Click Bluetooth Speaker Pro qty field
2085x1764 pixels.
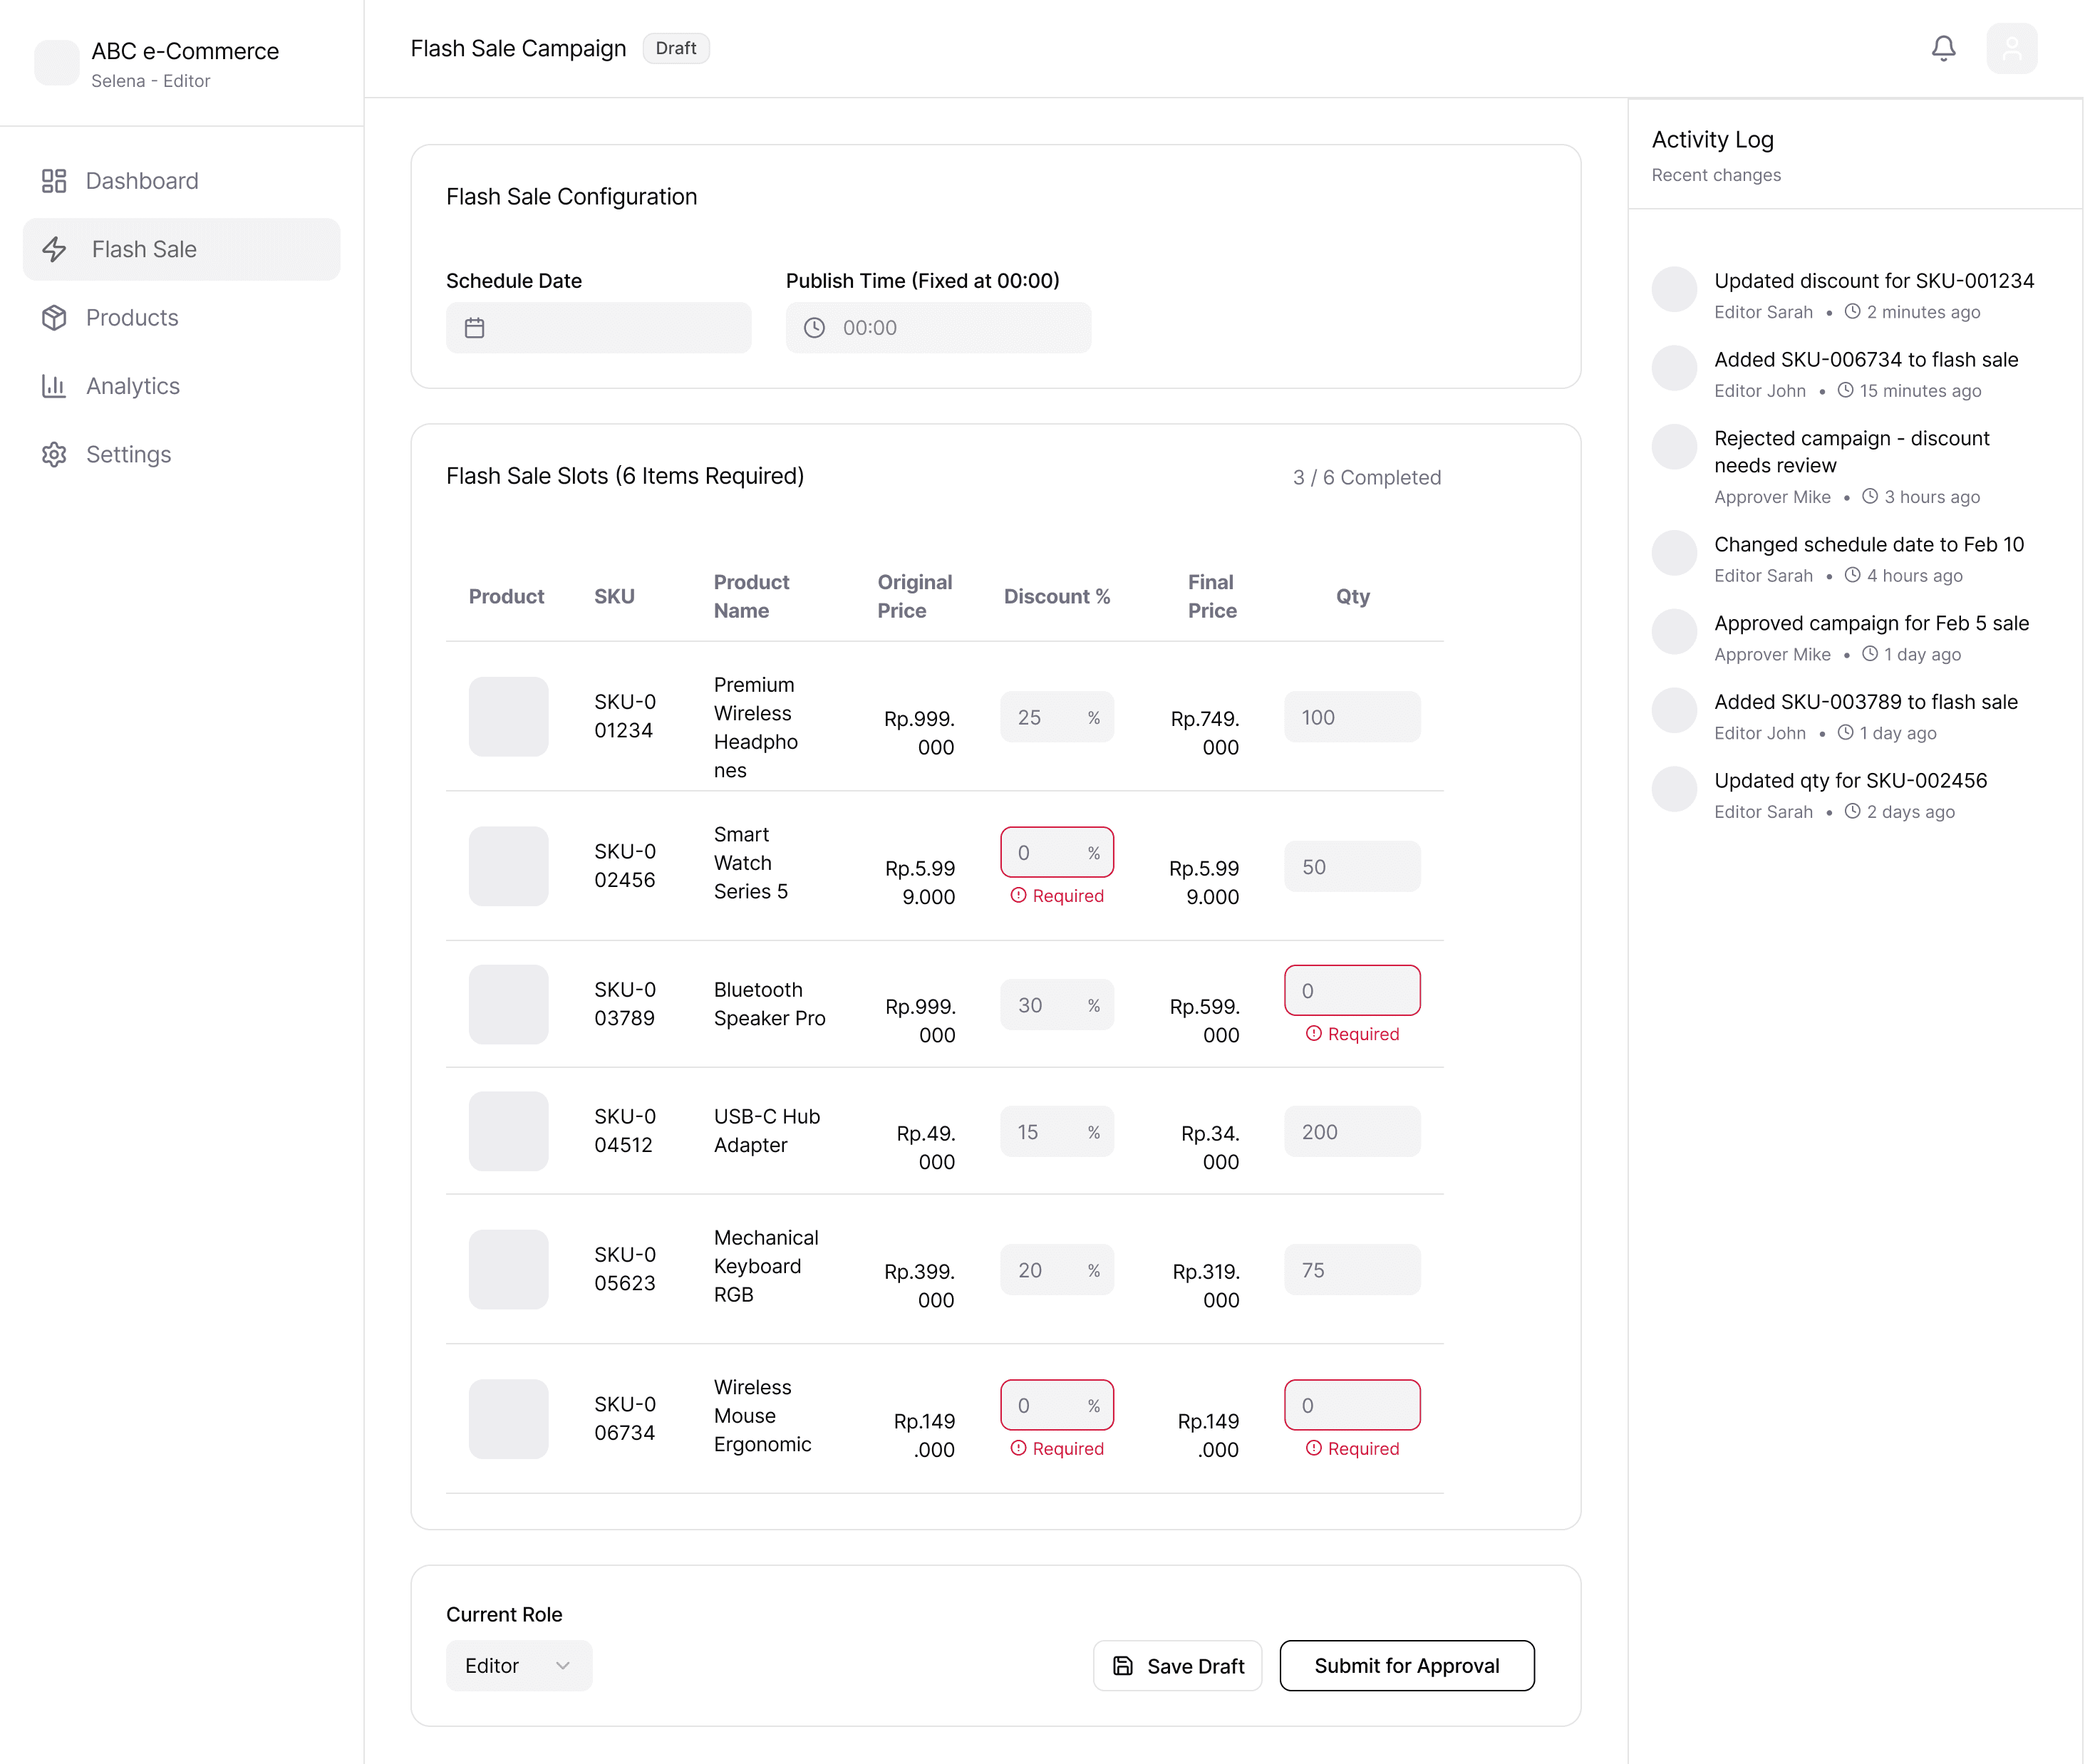coord(1351,990)
